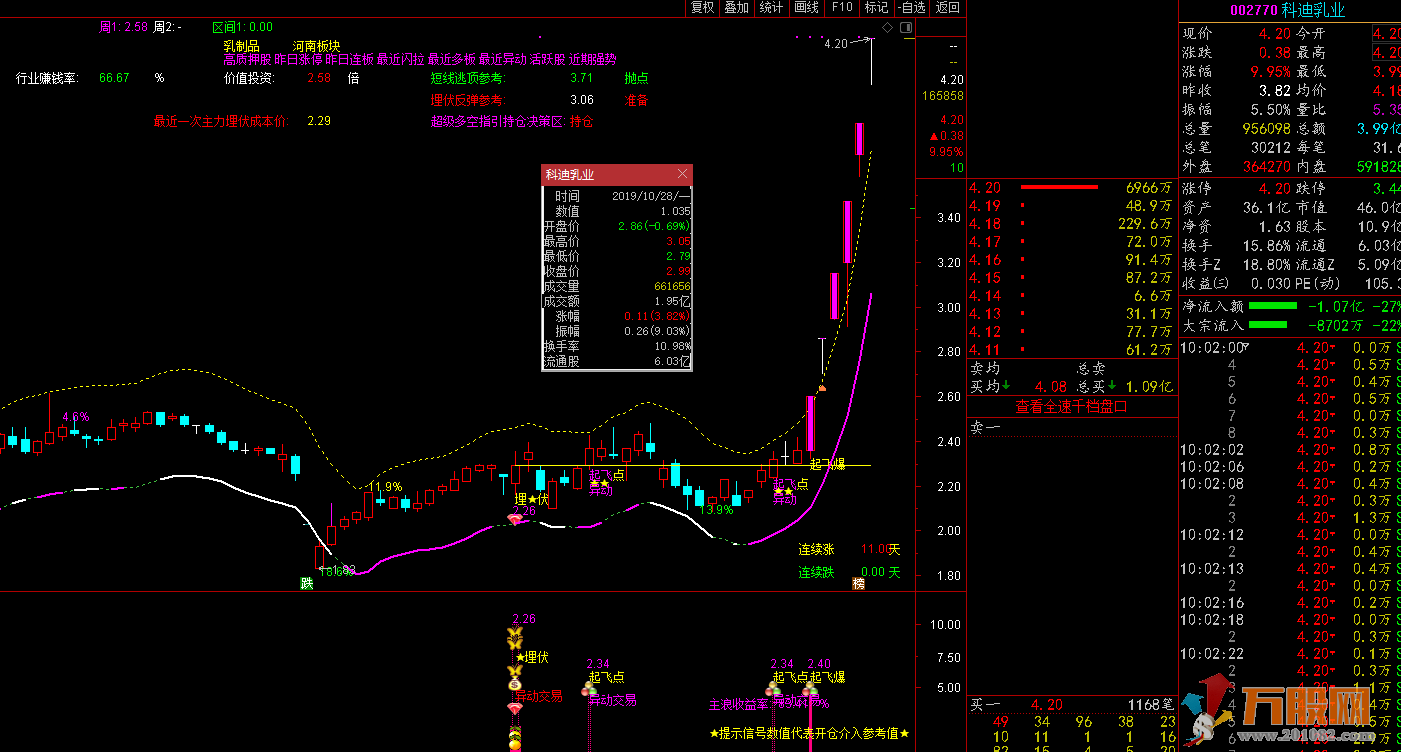The width and height of the screenshot is (1401, 752).
Task: Click the orange 榜 badge at chart bottom
Action: click(858, 583)
